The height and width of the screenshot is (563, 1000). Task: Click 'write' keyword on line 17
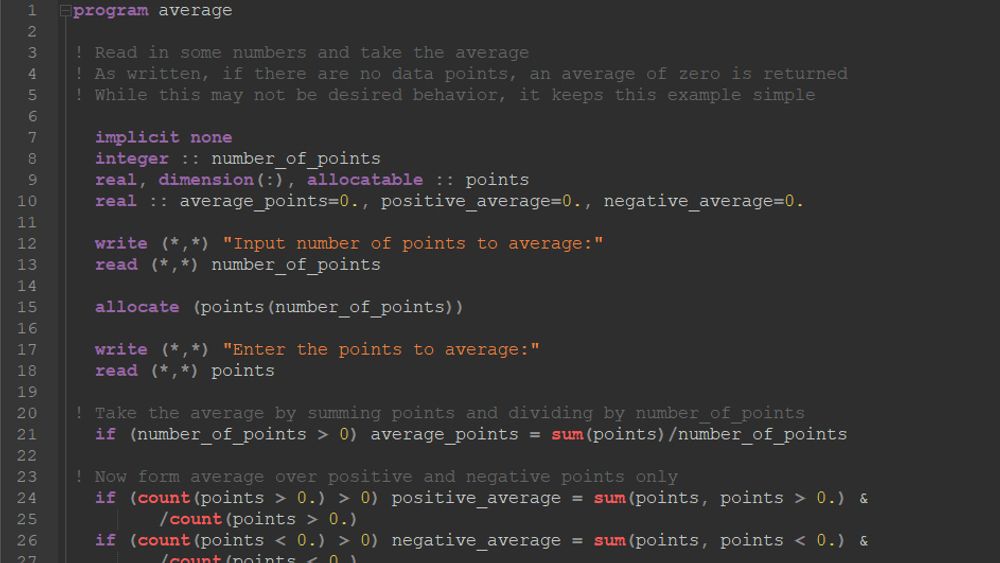[121, 349]
